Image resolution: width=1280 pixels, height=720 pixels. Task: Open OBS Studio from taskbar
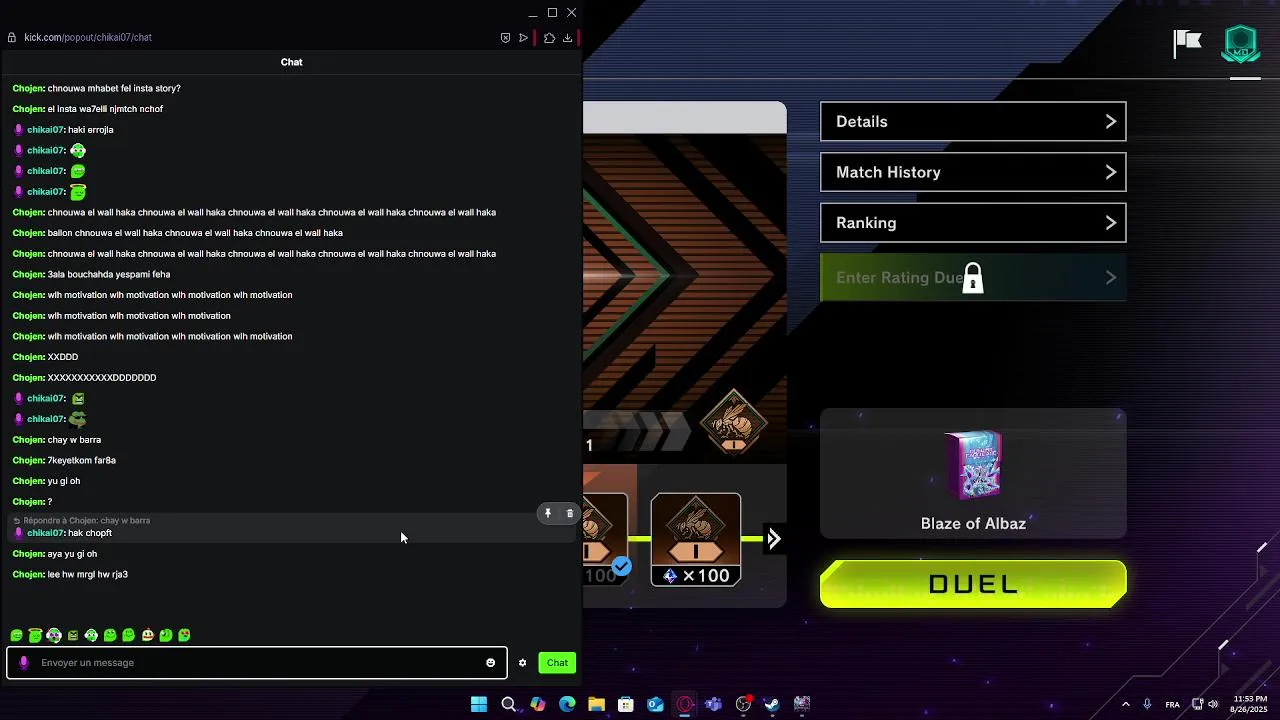[x=743, y=704]
